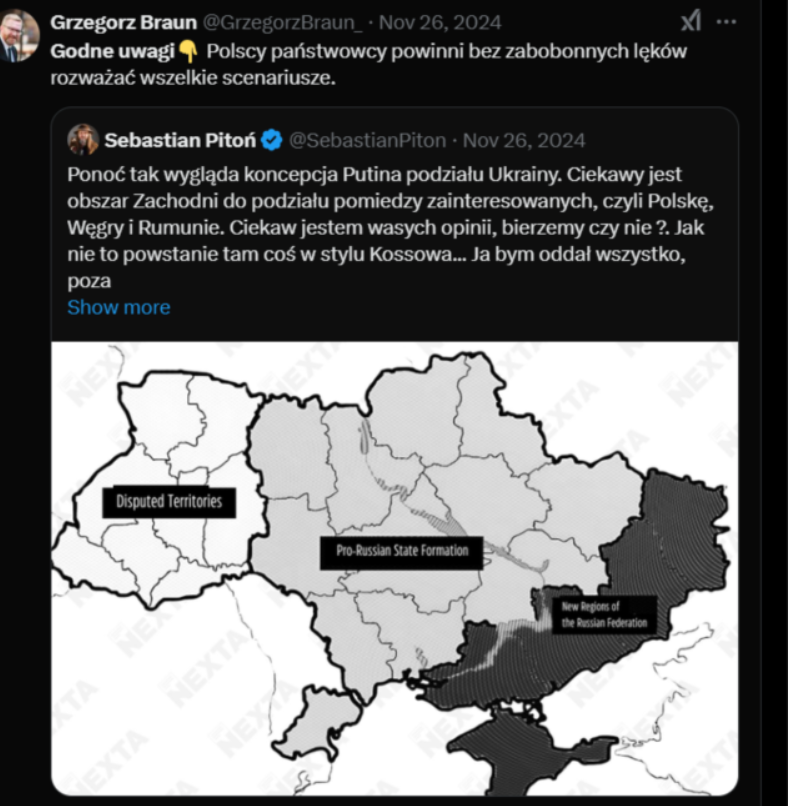Click the New Regions of the Russian Federation label
Image resolution: width=788 pixels, height=806 pixels.
(604, 615)
